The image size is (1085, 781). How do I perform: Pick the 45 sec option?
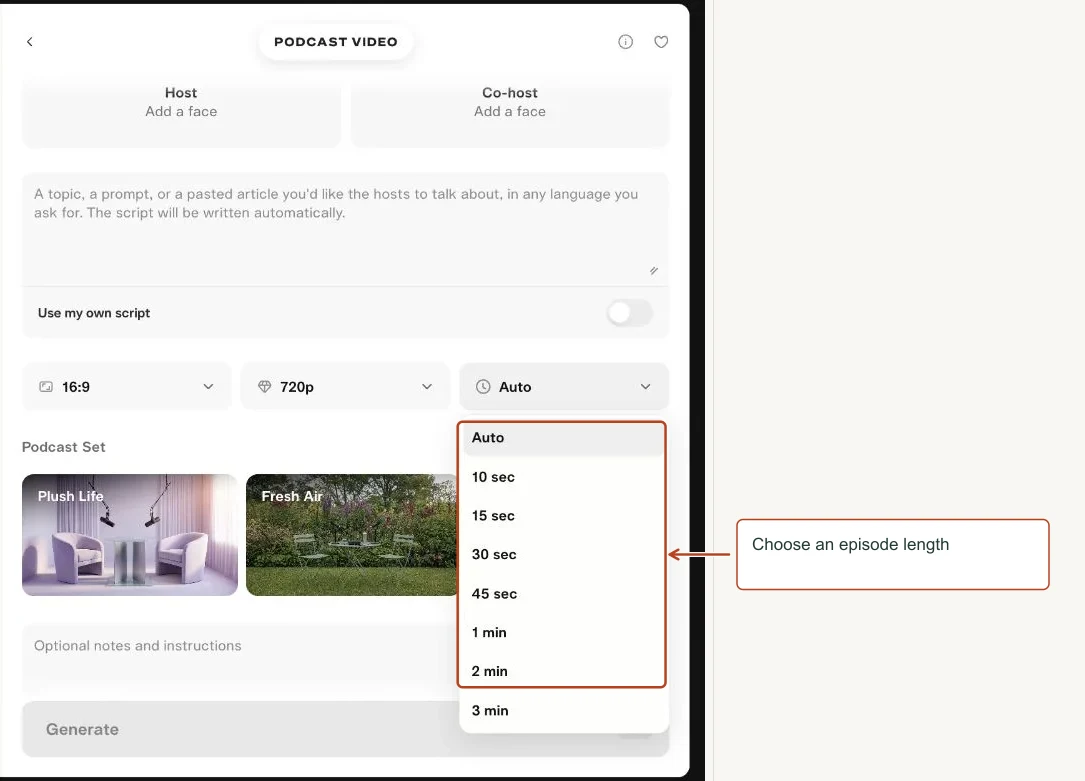(x=563, y=594)
